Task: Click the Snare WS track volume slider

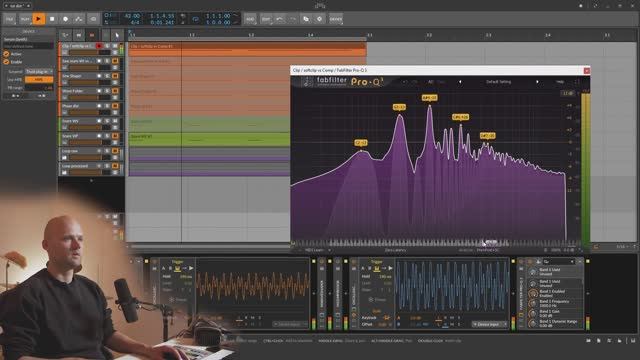Action: click(x=90, y=127)
